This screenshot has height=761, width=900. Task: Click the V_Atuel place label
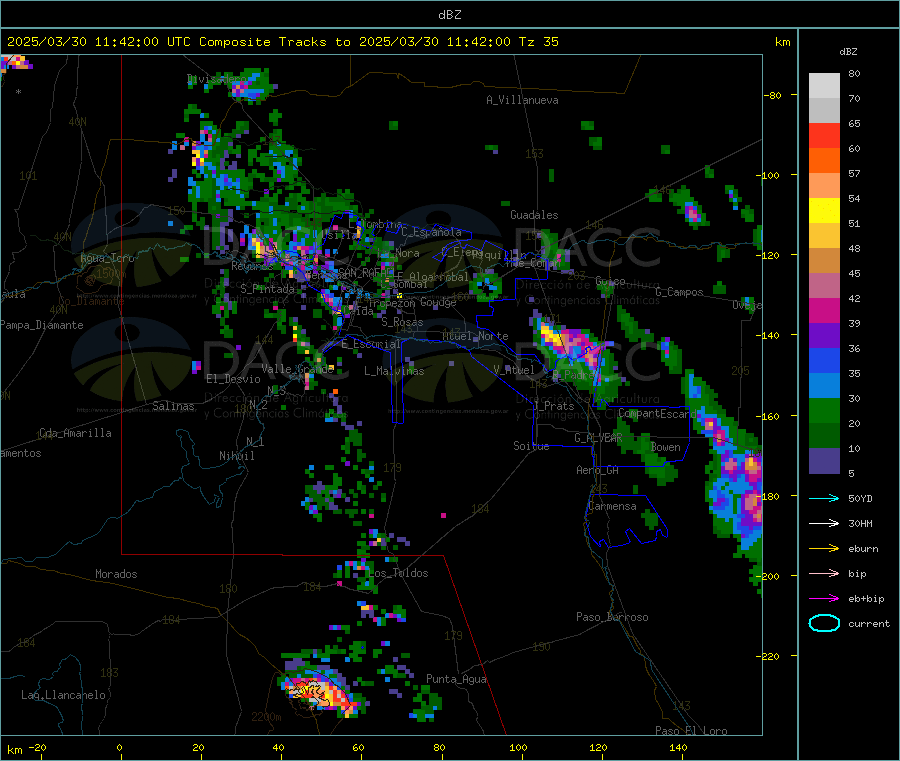(x=514, y=370)
